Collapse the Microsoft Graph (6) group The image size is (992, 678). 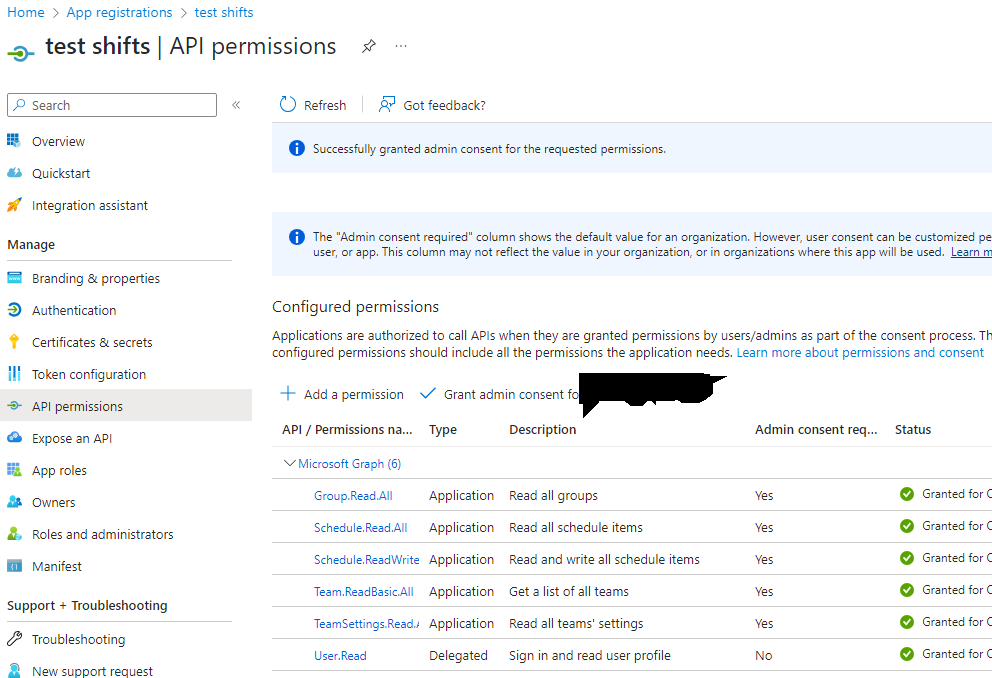pos(290,464)
